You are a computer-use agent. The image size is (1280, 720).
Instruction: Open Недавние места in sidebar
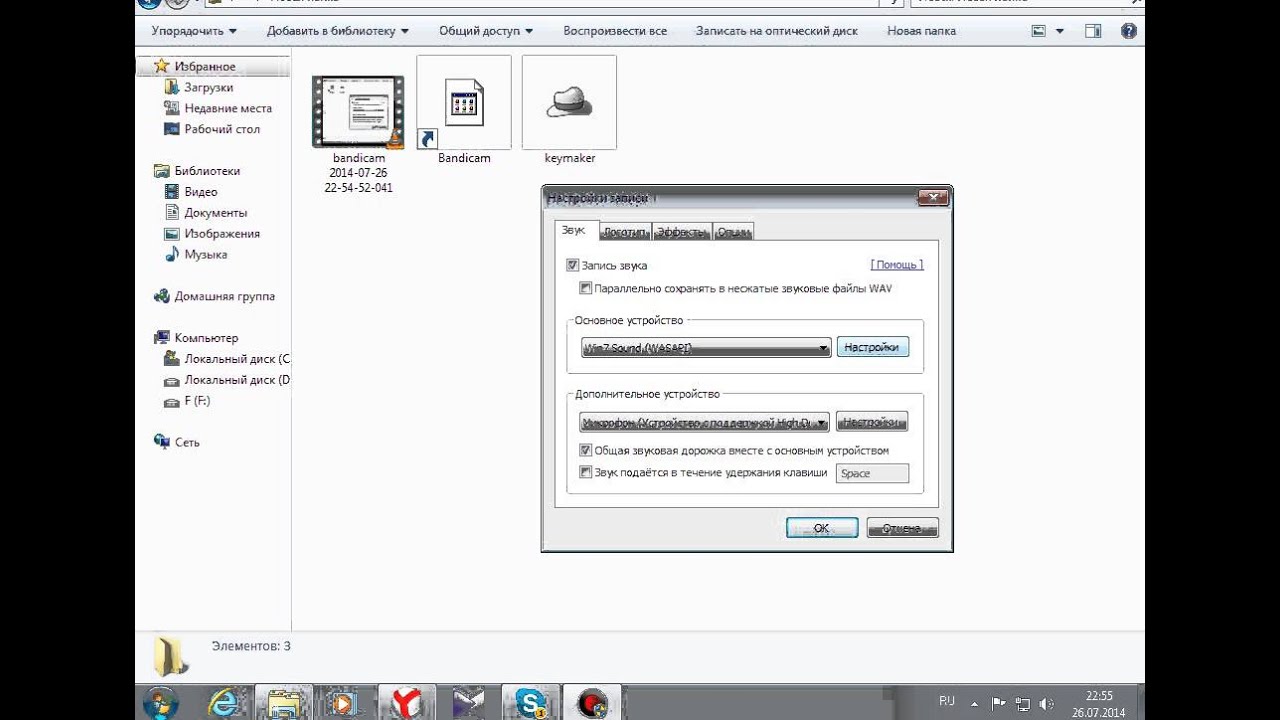[x=227, y=108]
